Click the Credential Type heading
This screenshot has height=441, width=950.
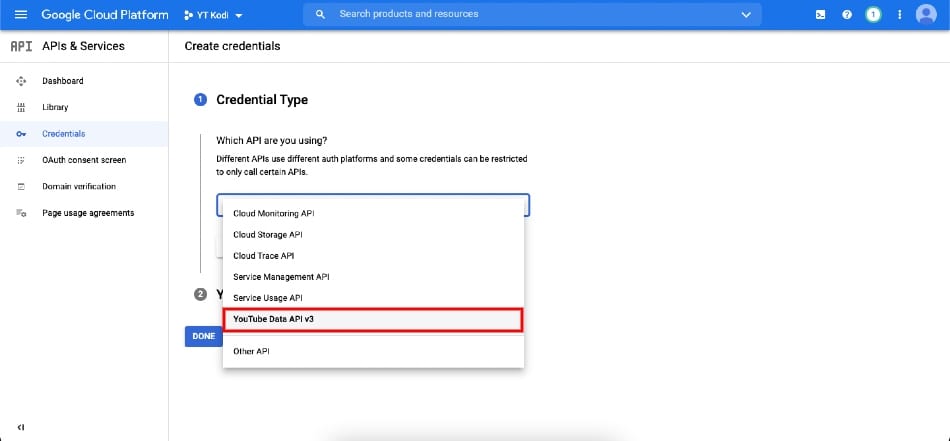(262, 100)
